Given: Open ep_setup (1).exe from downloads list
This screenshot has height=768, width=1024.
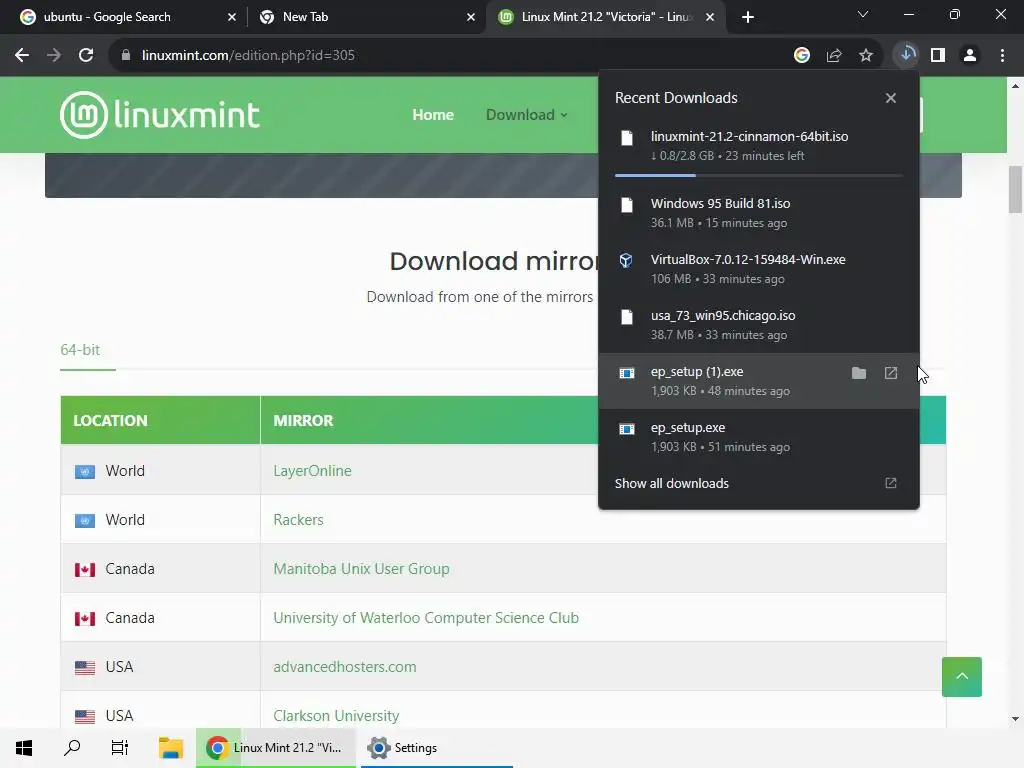Looking at the screenshot, I should (x=891, y=373).
